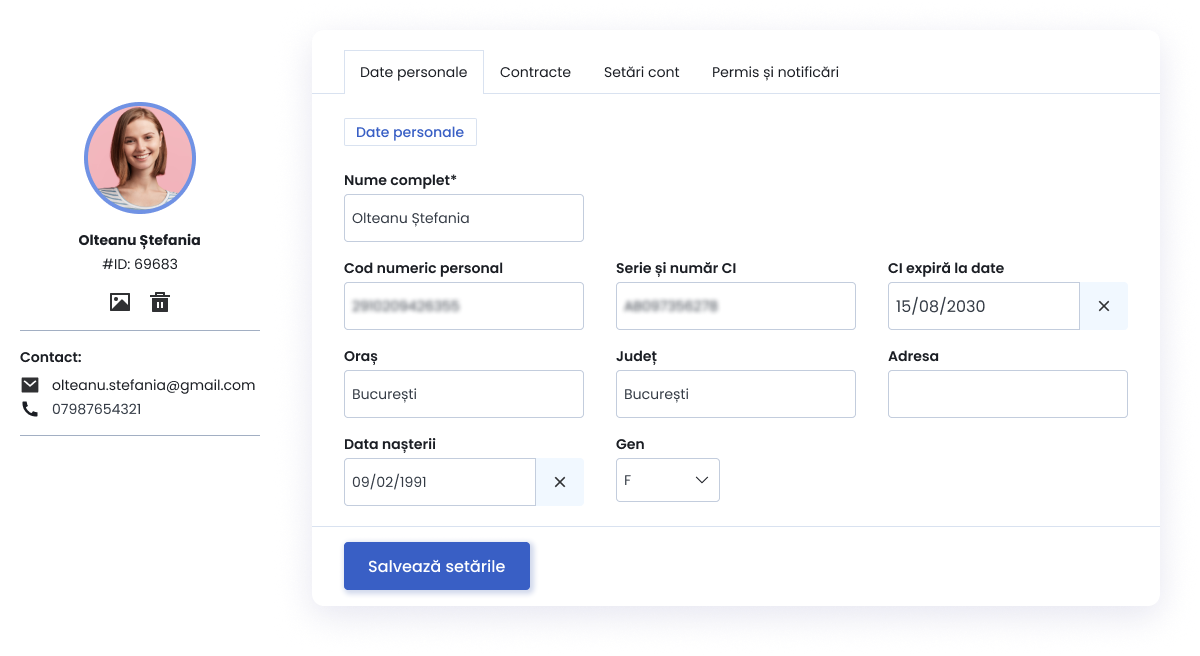Click the Oraș field containing București
The height and width of the screenshot is (656, 1200).
pos(464,394)
